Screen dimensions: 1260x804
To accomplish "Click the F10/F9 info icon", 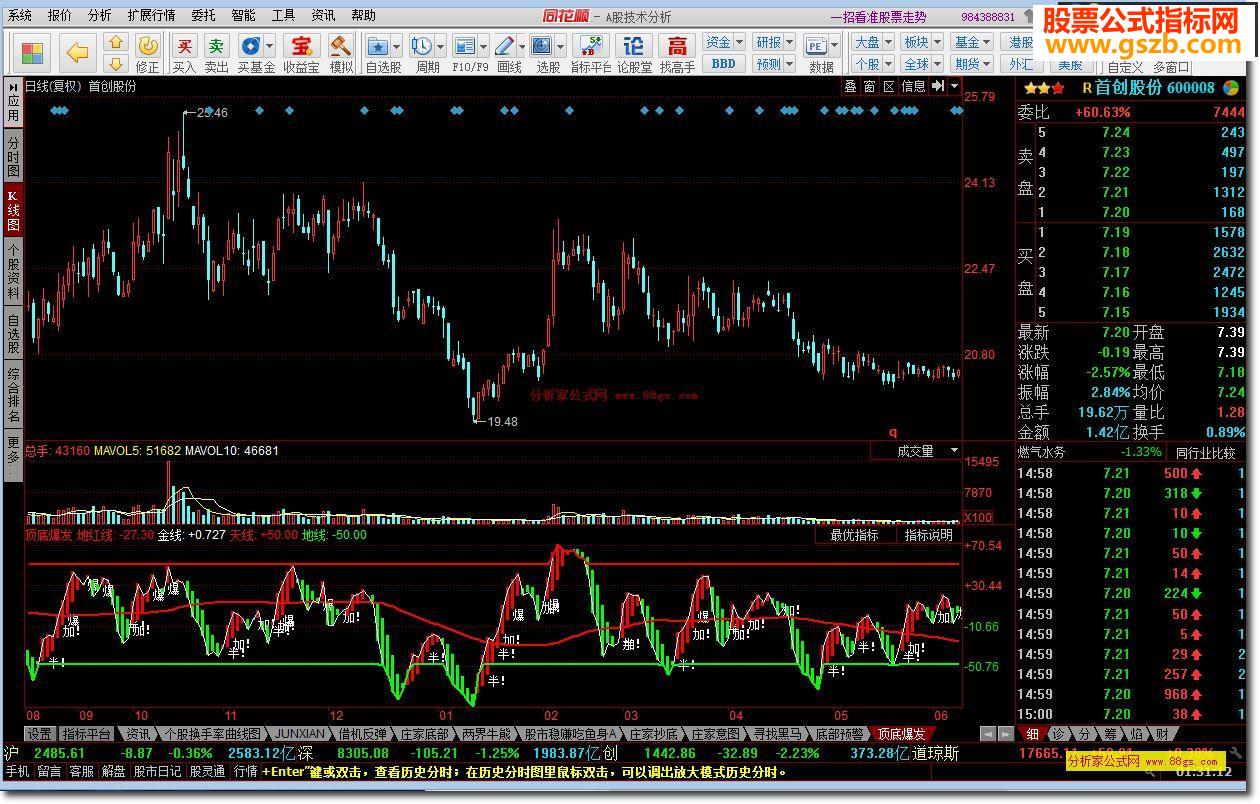I will point(464,46).
